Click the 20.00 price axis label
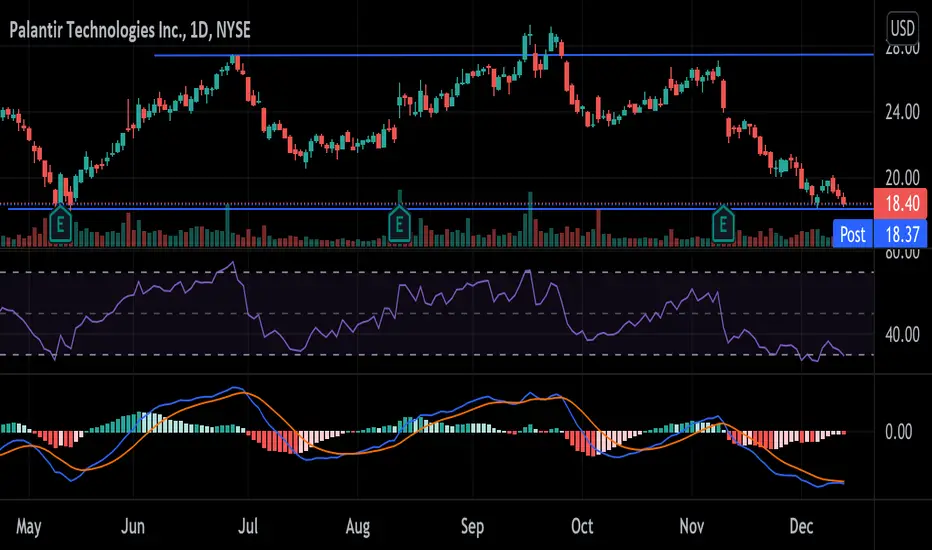Screen dimensions: 932x550 click(902, 177)
